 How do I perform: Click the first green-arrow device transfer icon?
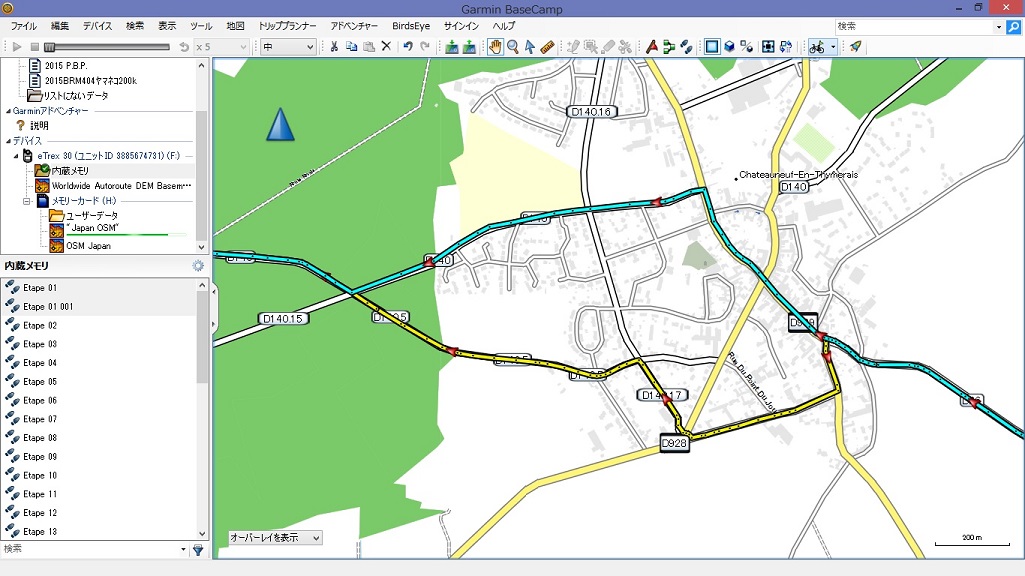point(452,46)
